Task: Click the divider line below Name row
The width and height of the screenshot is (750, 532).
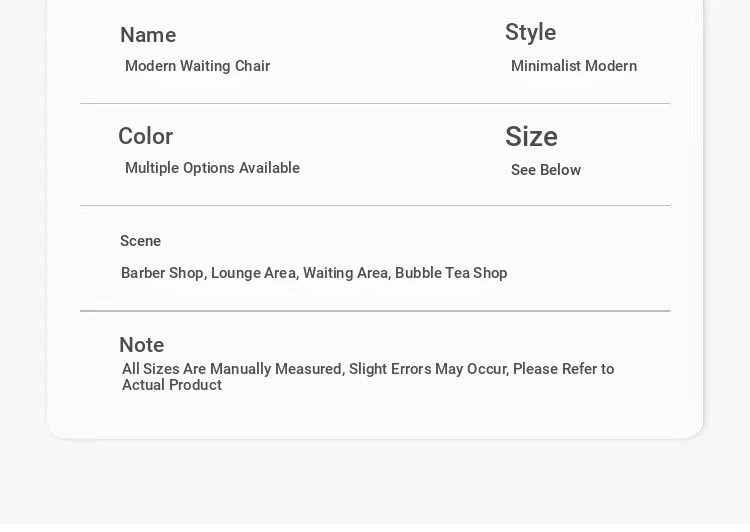Action: point(375,104)
